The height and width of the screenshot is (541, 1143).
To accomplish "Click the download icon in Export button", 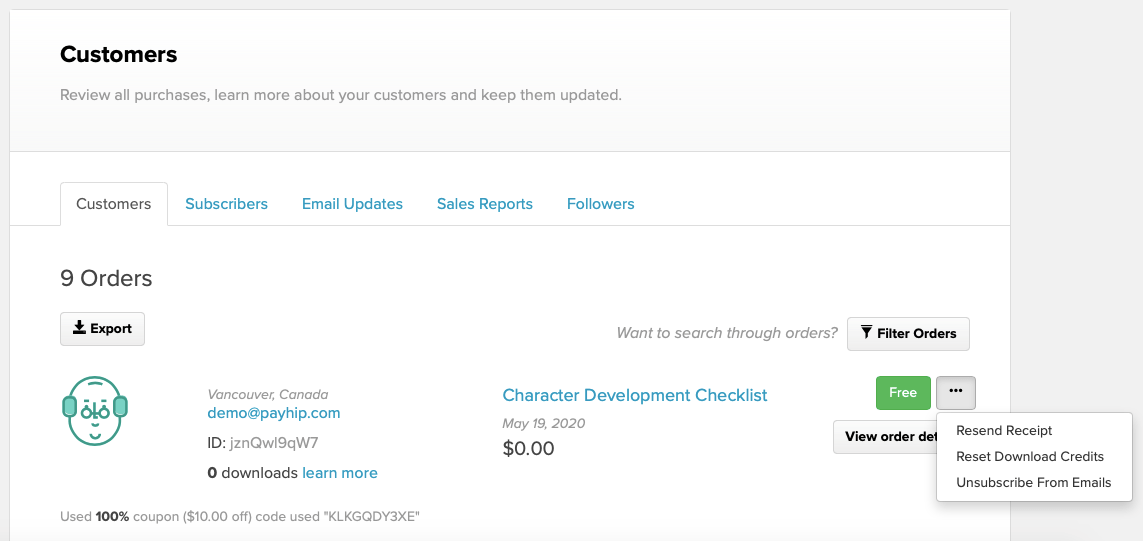I will coord(79,328).
